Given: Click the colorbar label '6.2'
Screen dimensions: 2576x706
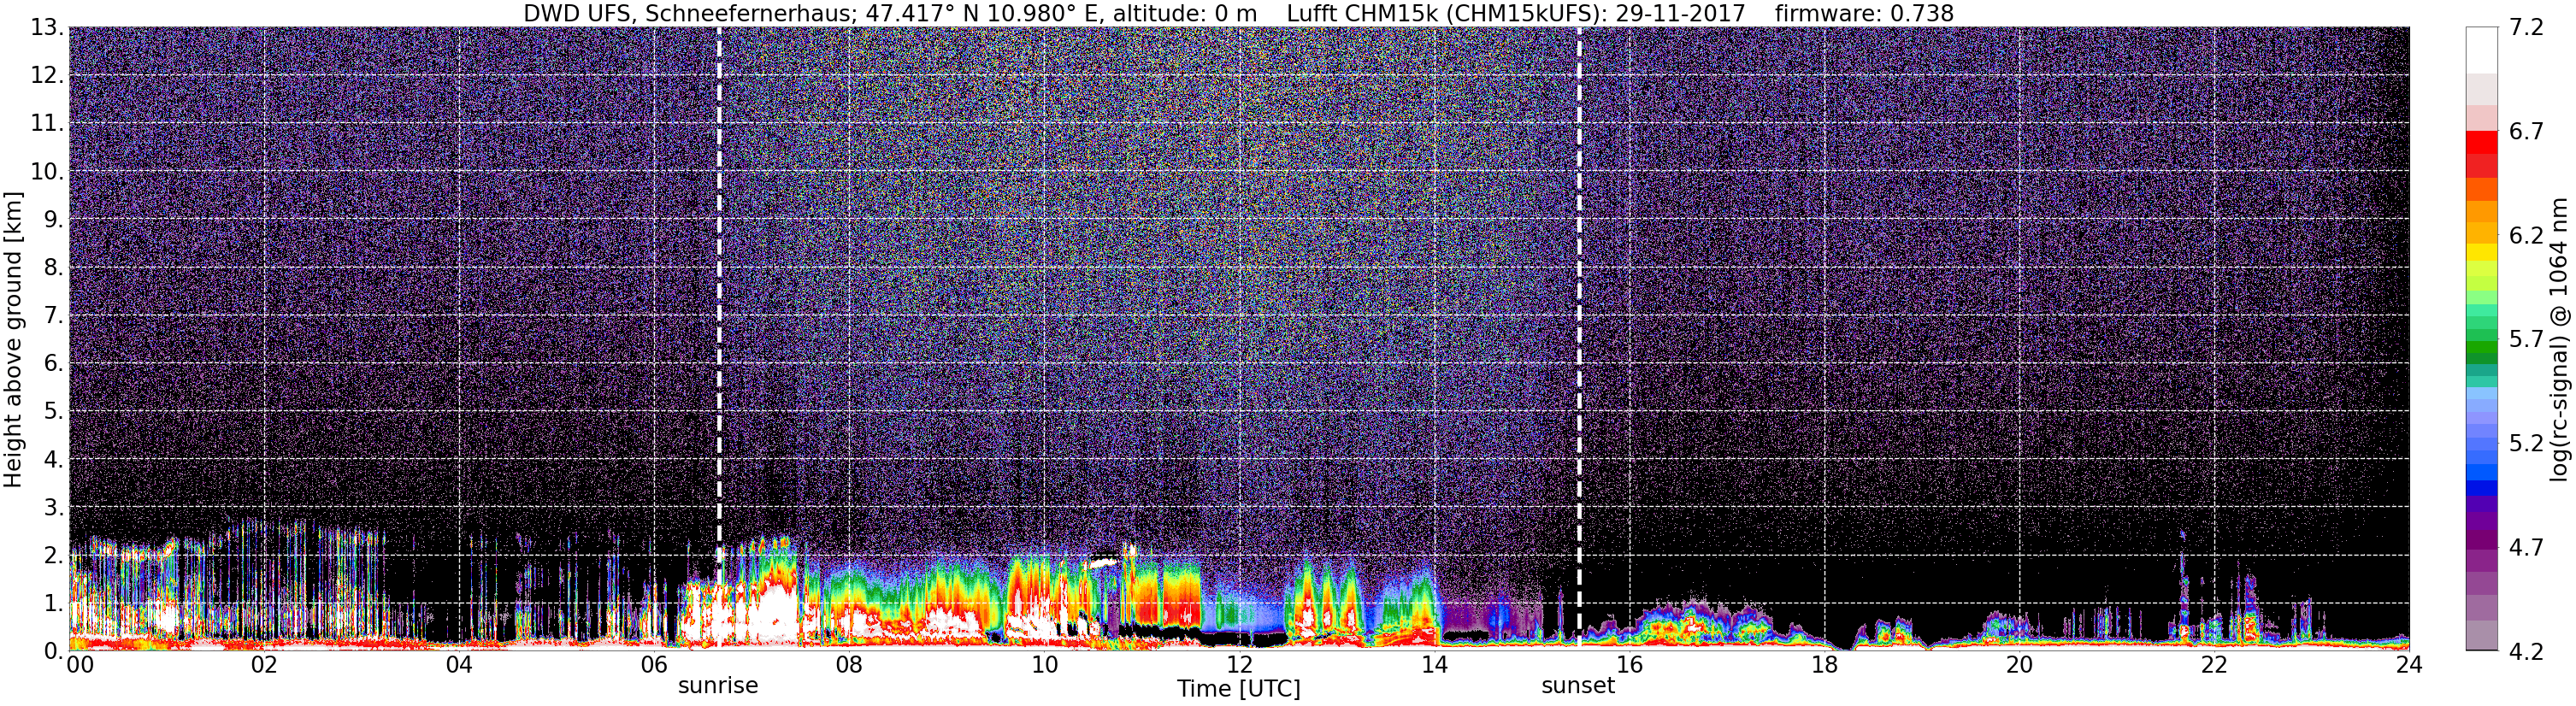Looking at the screenshot, I should (2526, 235).
